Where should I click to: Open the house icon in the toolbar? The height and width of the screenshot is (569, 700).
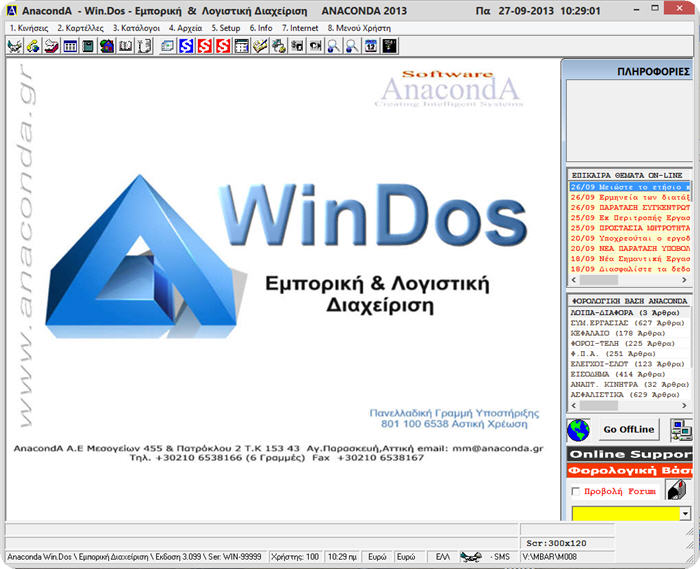107,46
